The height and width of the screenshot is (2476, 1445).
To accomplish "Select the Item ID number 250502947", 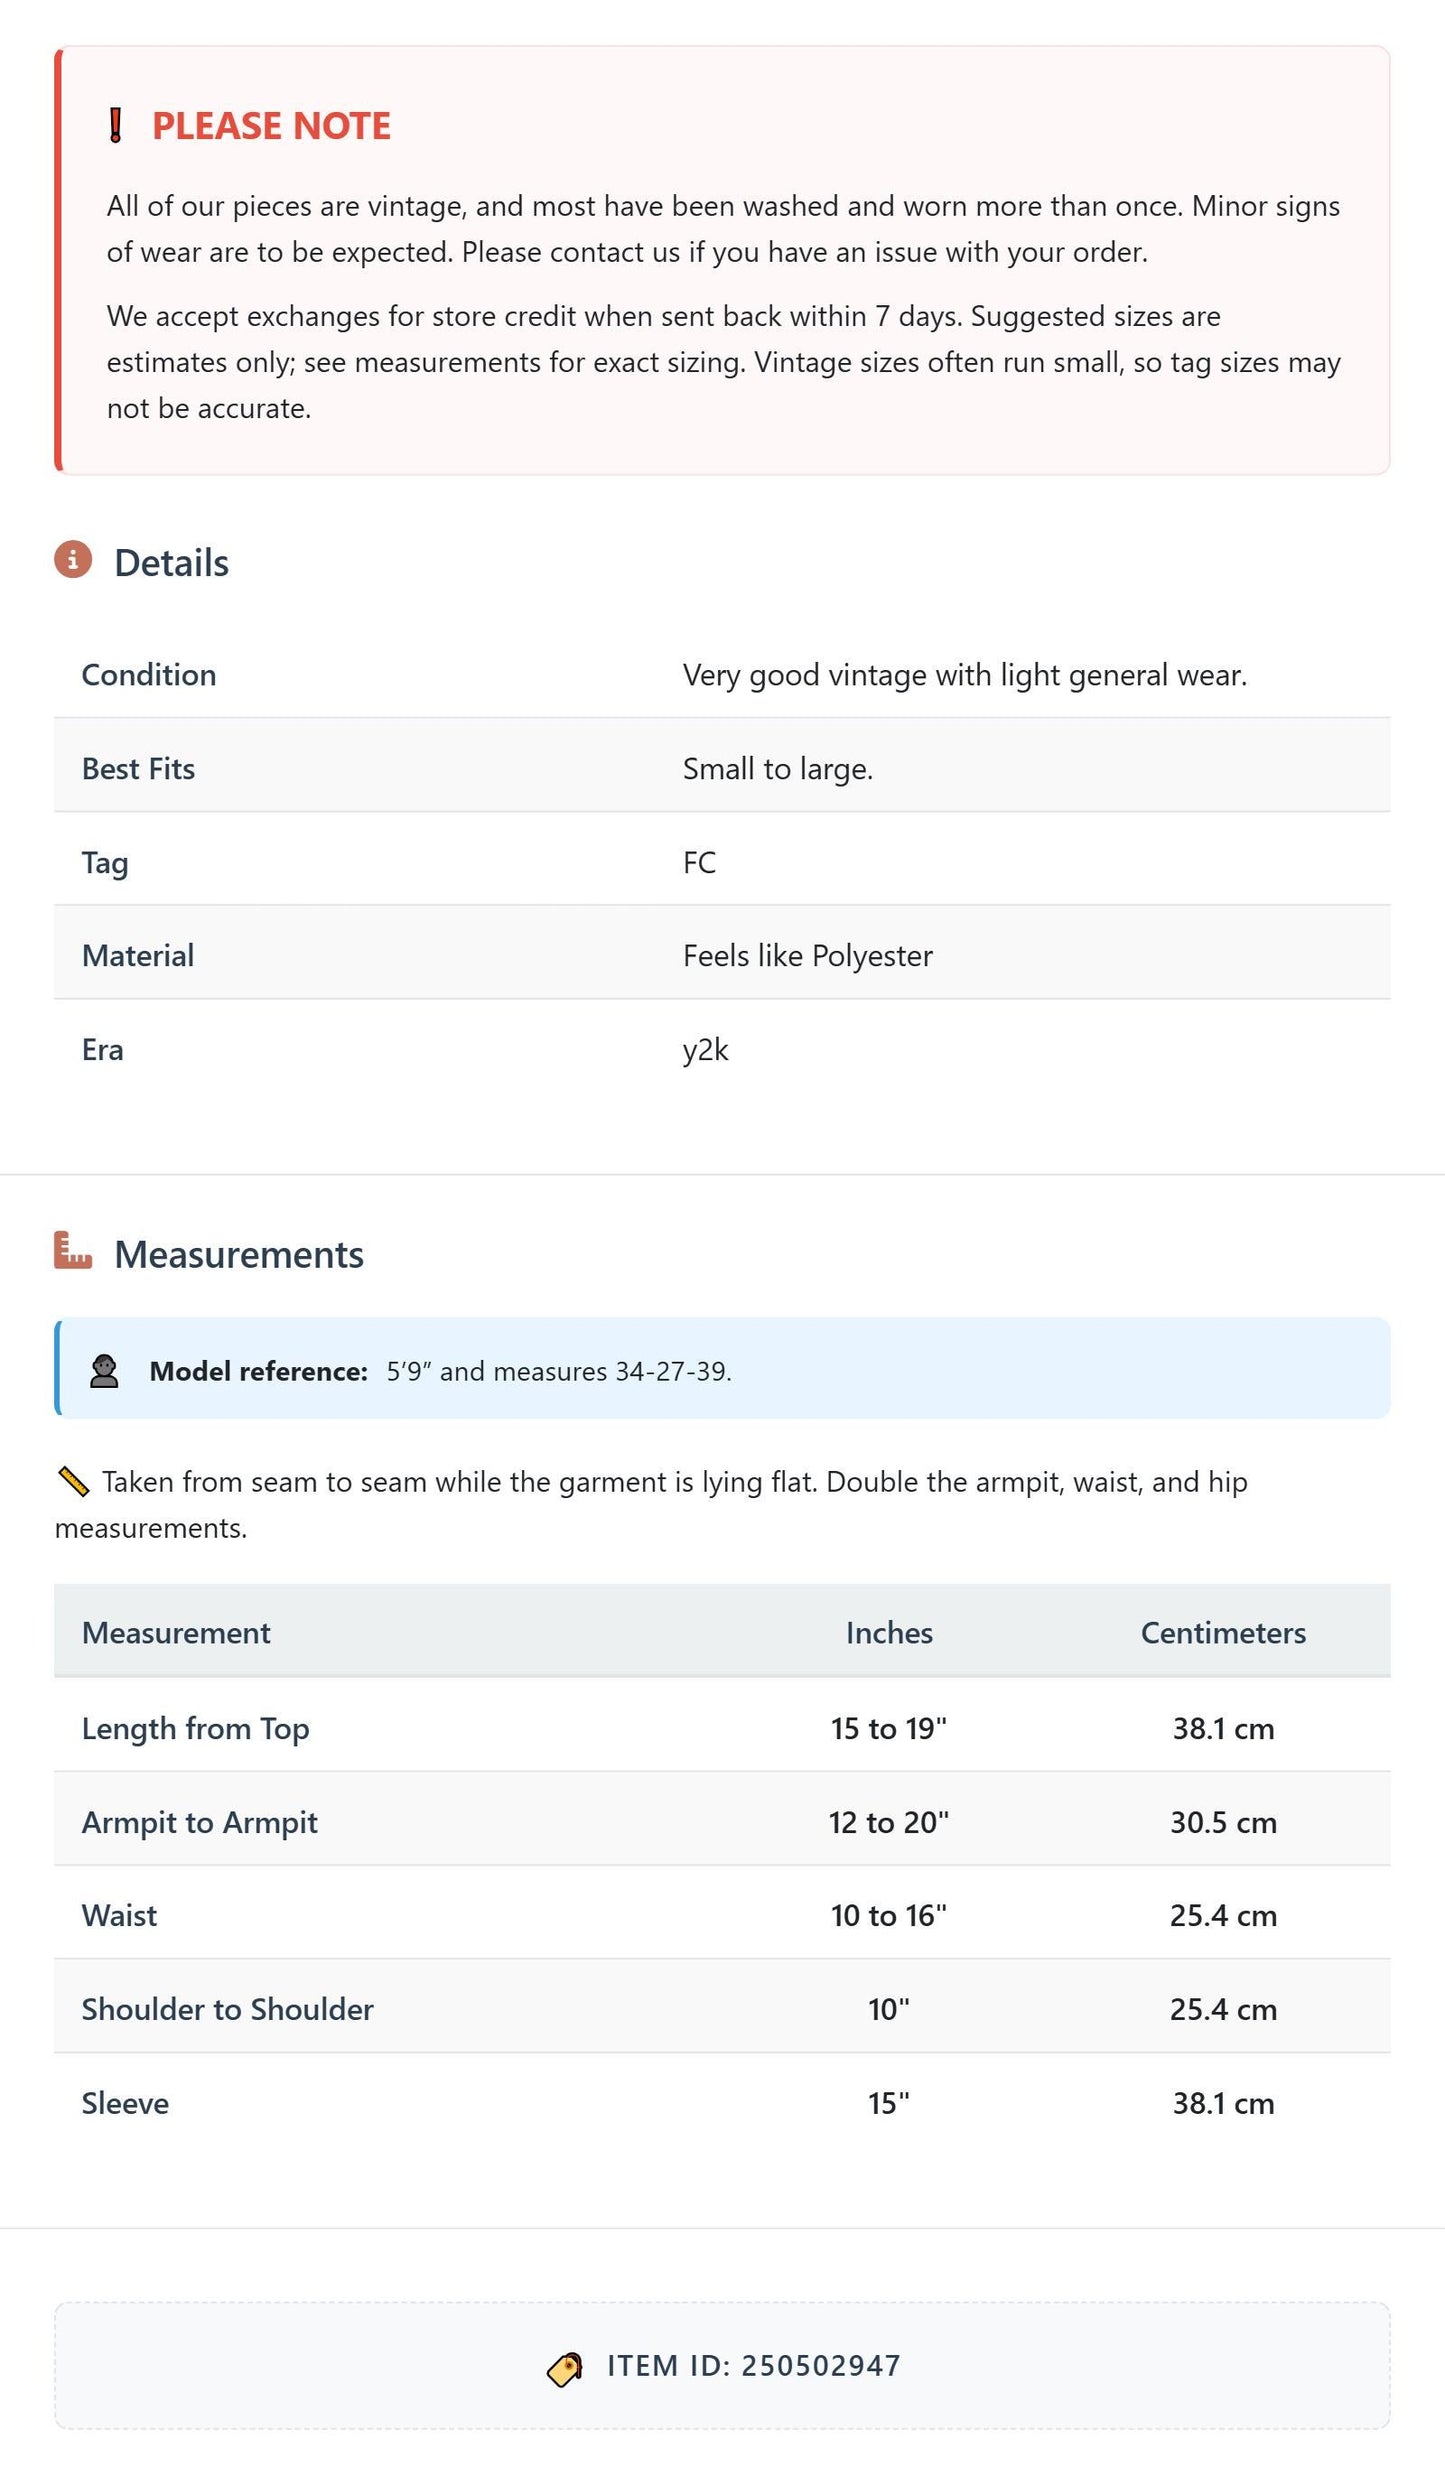I will [821, 2366].
